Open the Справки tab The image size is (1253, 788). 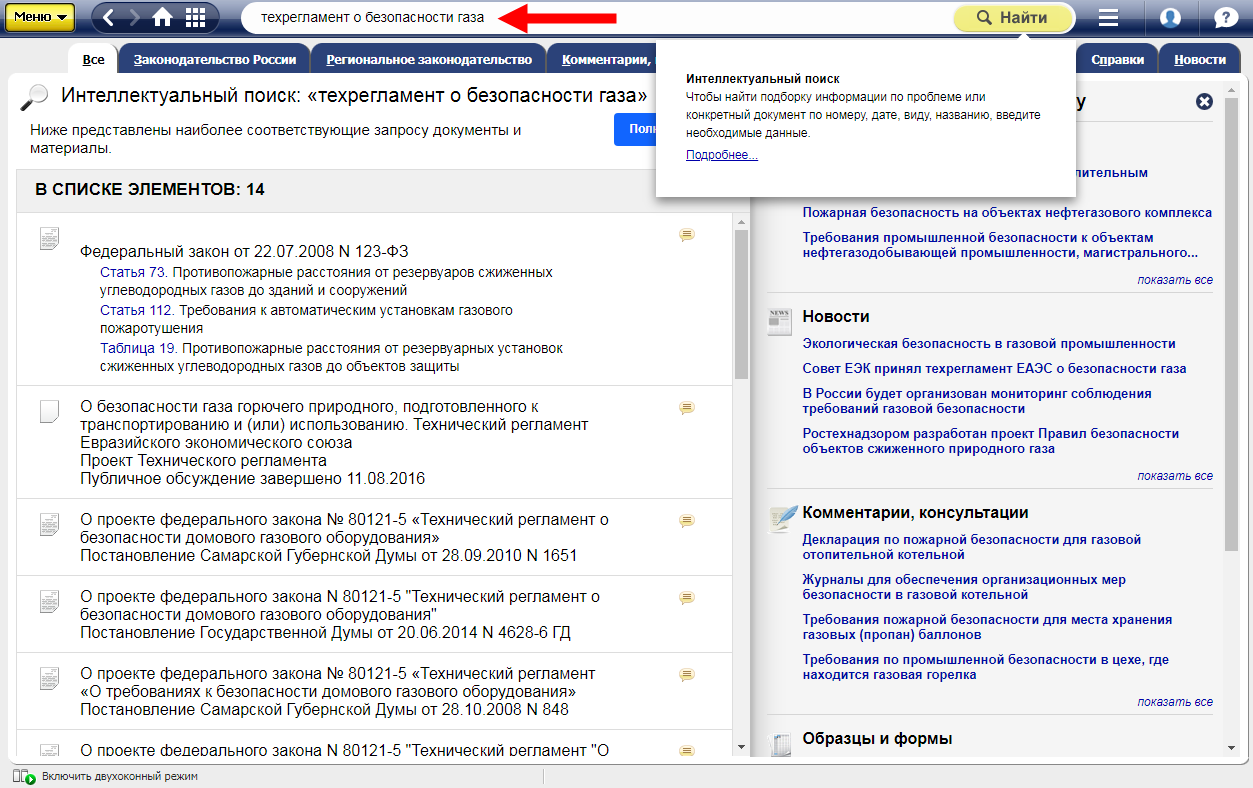pos(1117,60)
